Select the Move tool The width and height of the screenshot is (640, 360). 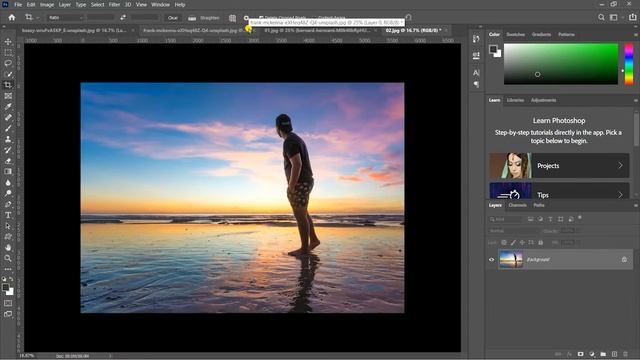[8, 42]
